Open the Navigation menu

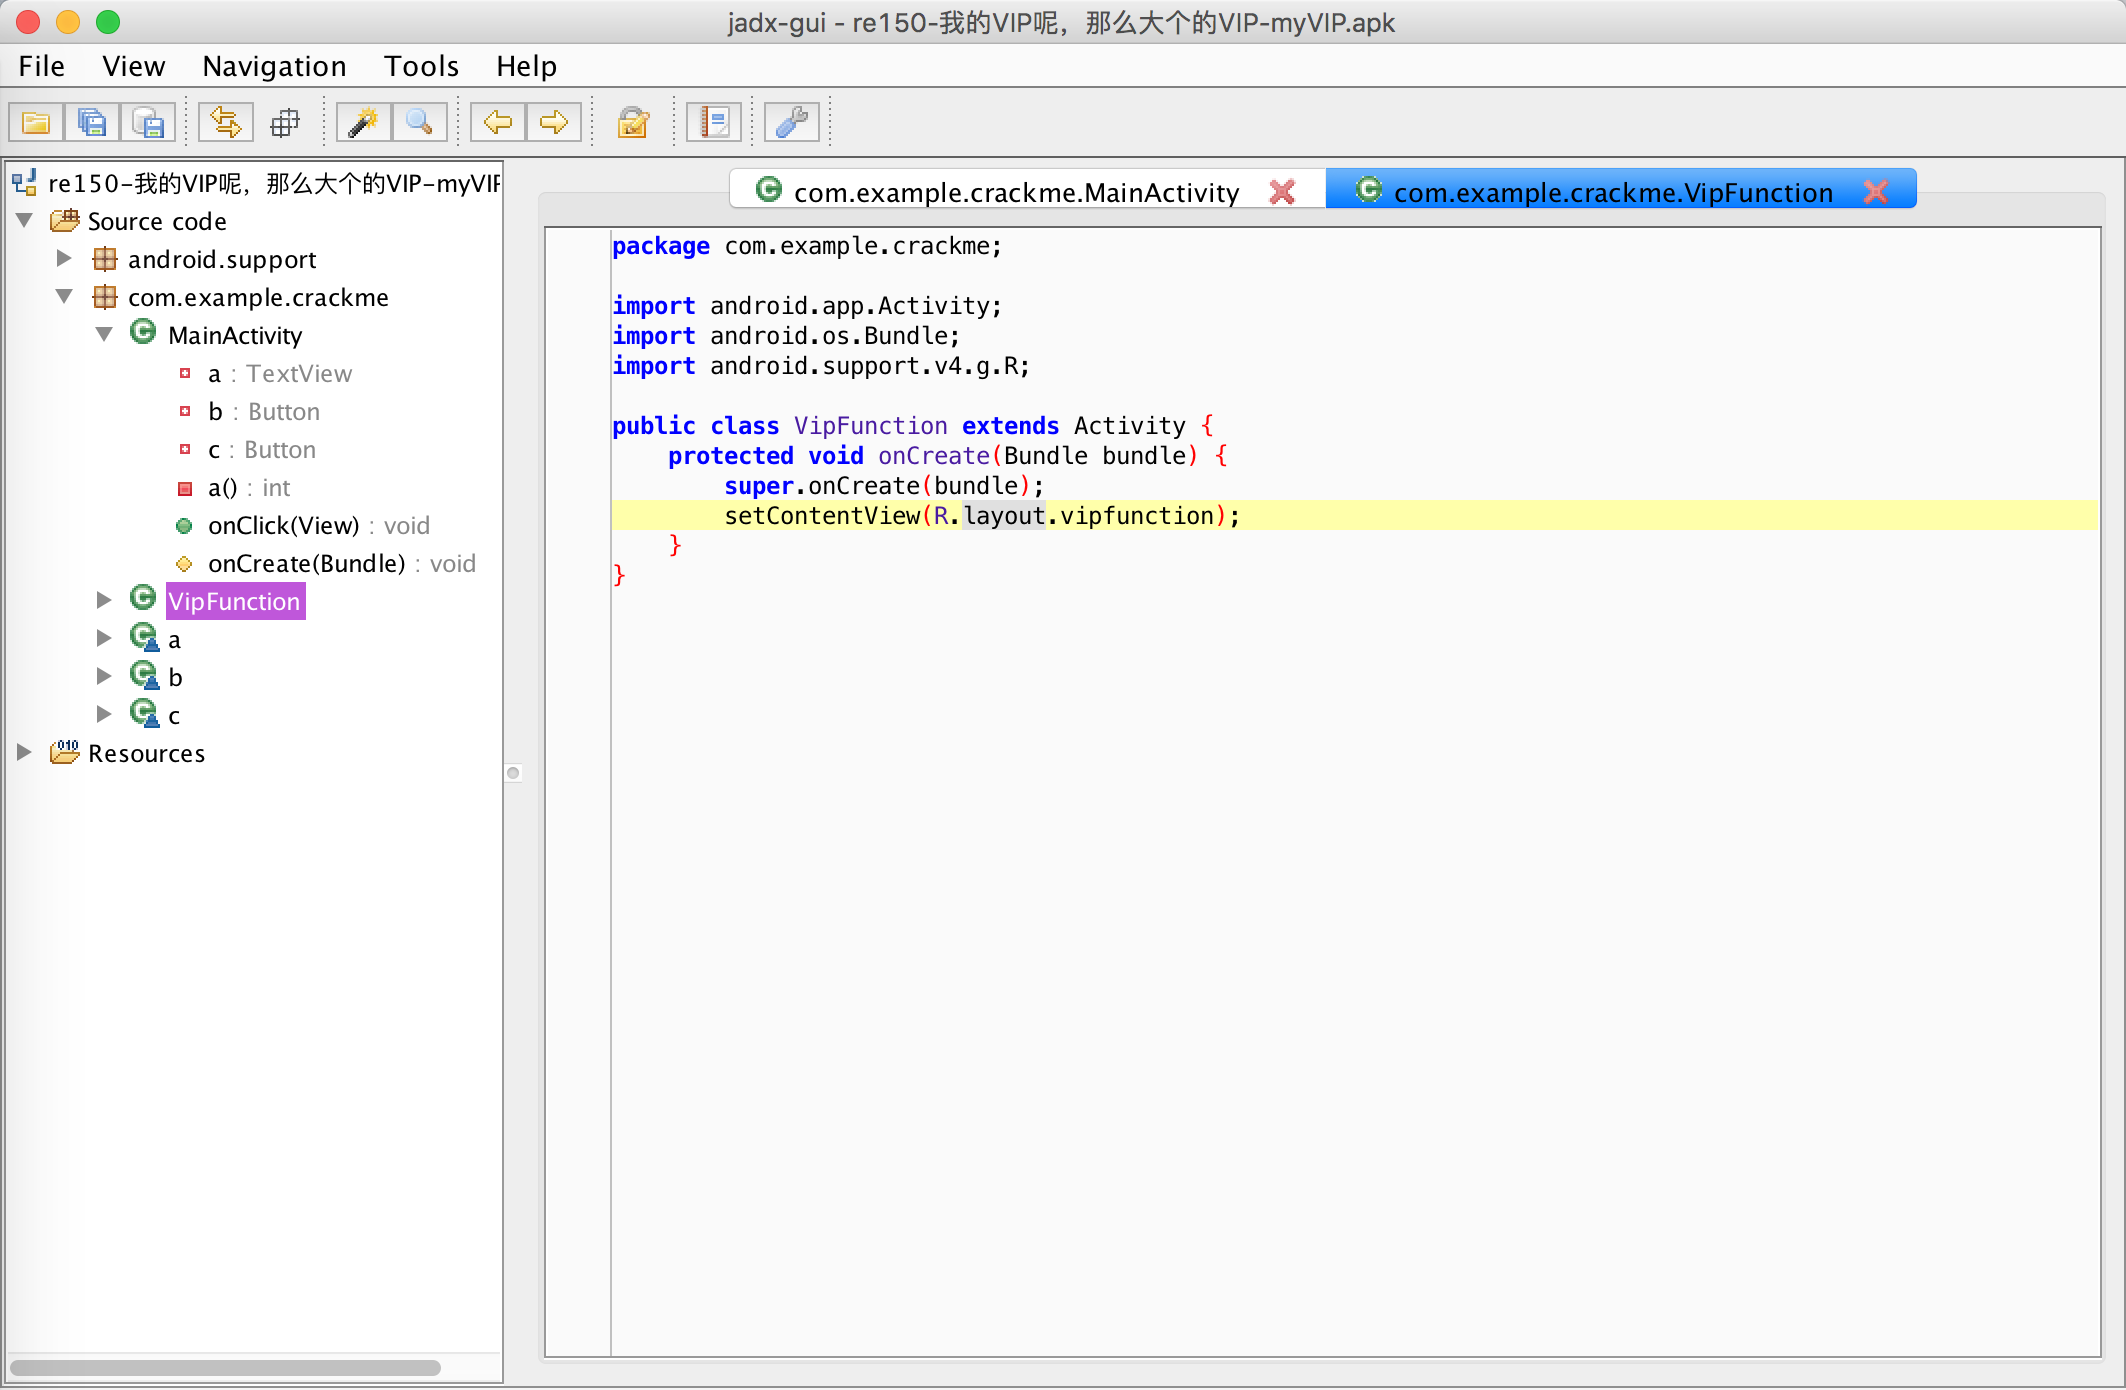(274, 66)
